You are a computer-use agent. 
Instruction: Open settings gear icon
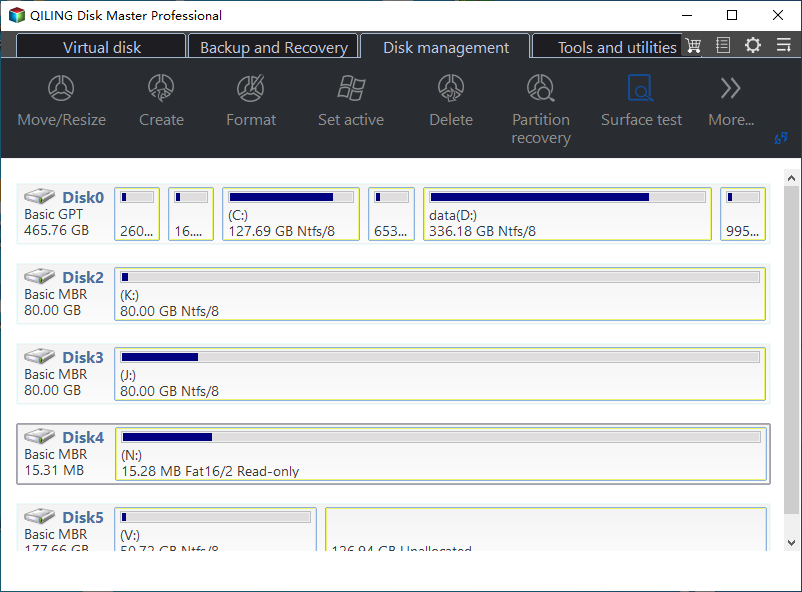click(x=752, y=45)
